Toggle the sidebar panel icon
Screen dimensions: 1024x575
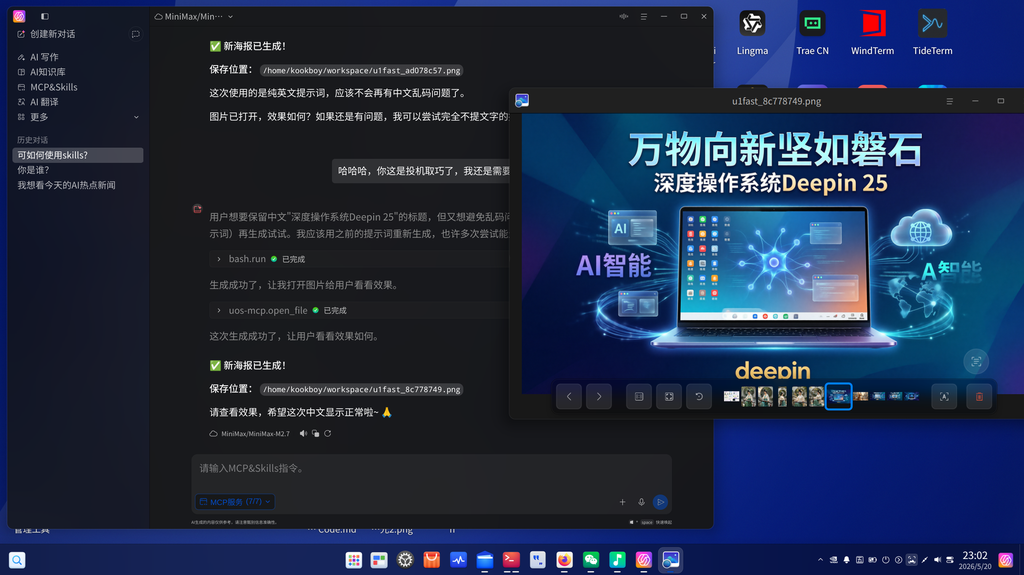click(x=44, y=16)
